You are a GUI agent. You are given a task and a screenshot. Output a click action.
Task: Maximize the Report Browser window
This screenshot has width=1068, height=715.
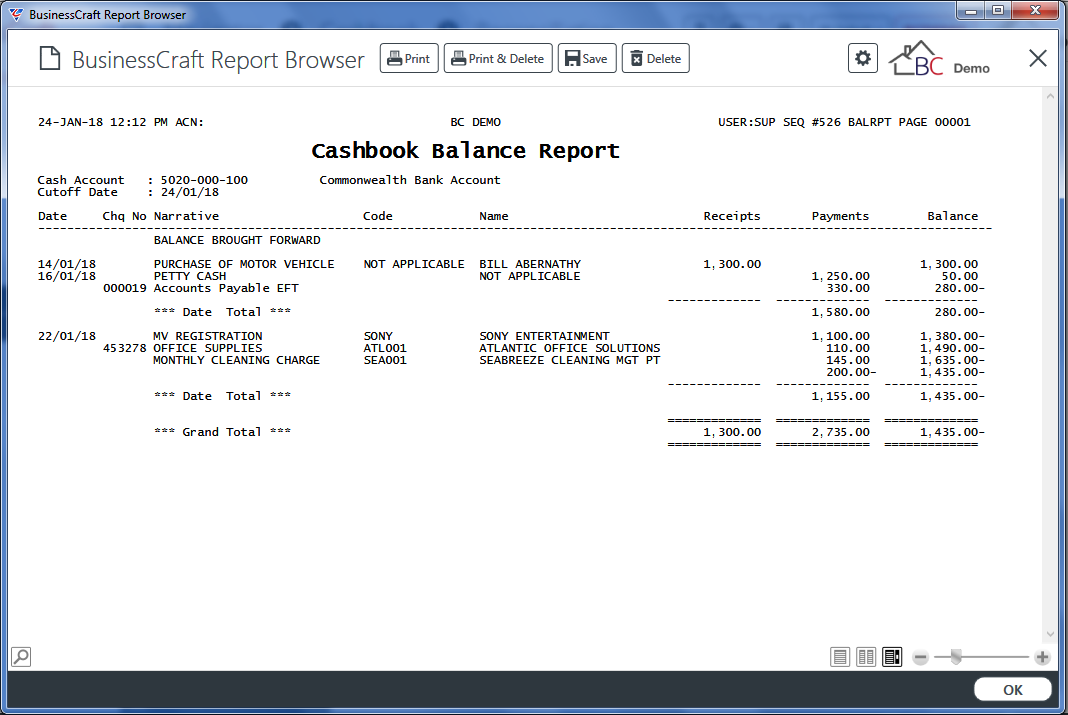point(998,10)
